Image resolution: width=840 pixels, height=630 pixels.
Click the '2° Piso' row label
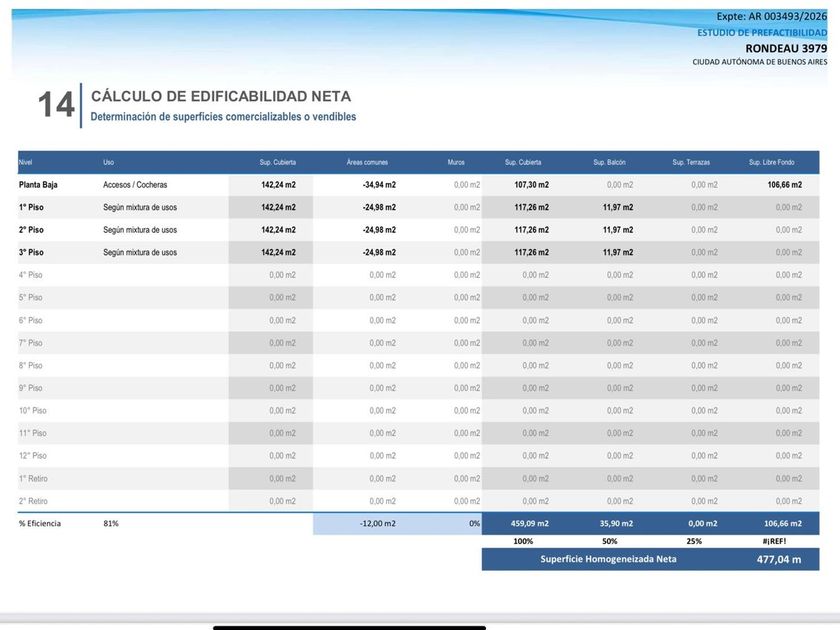pos(31,230)
